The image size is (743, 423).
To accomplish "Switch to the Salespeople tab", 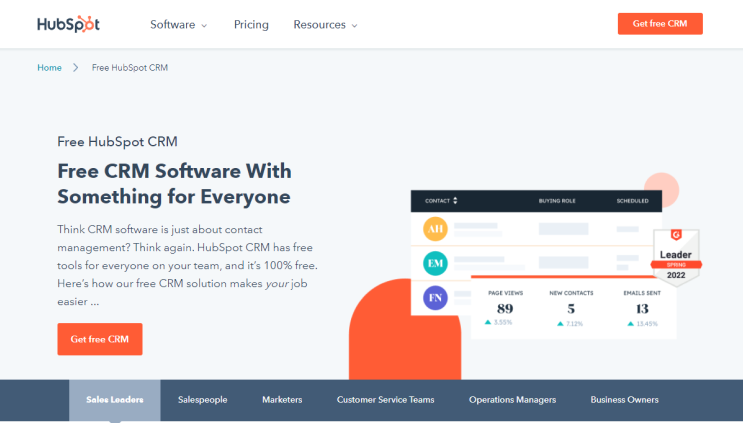I will point(202,400).
